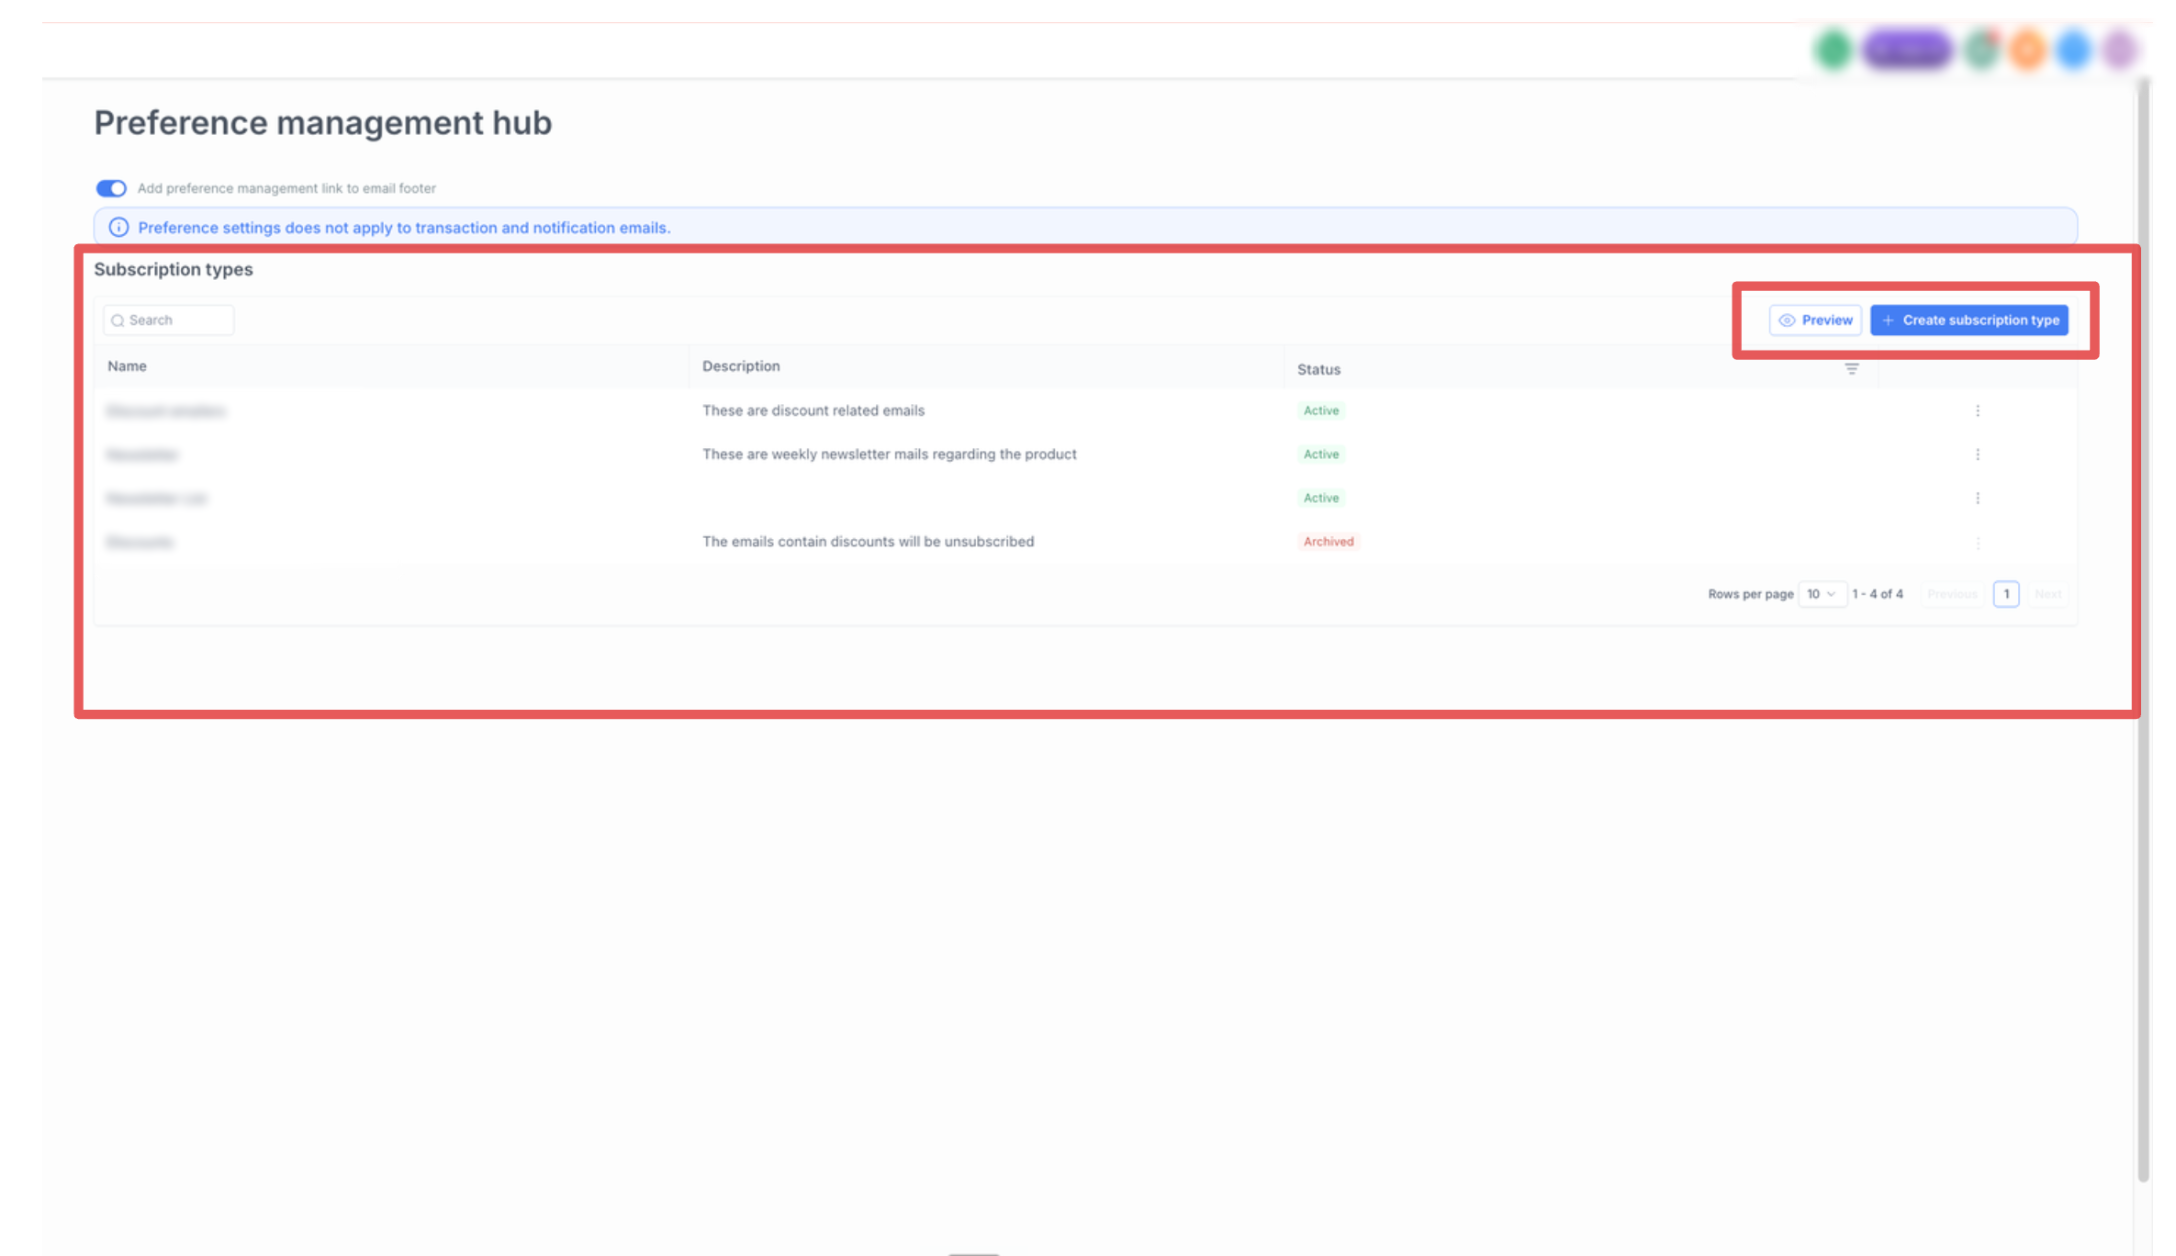Toggle the preference management link in email footer switch
This screenshot has width=2176, height=1256.
pyautogui.click(x=111, y=188)
